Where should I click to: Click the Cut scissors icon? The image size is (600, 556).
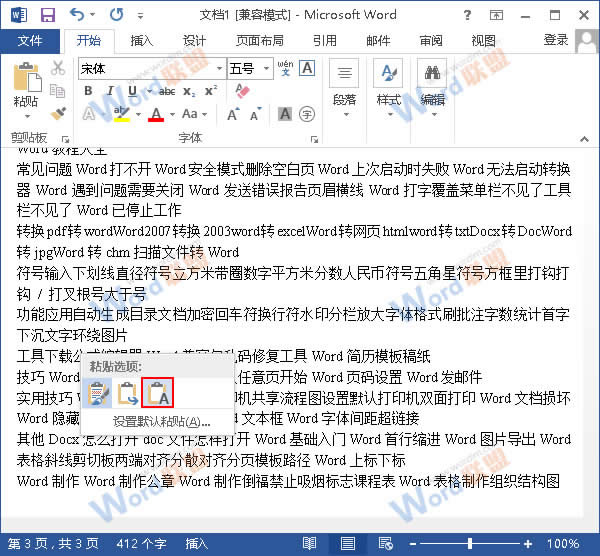point(58,68)
